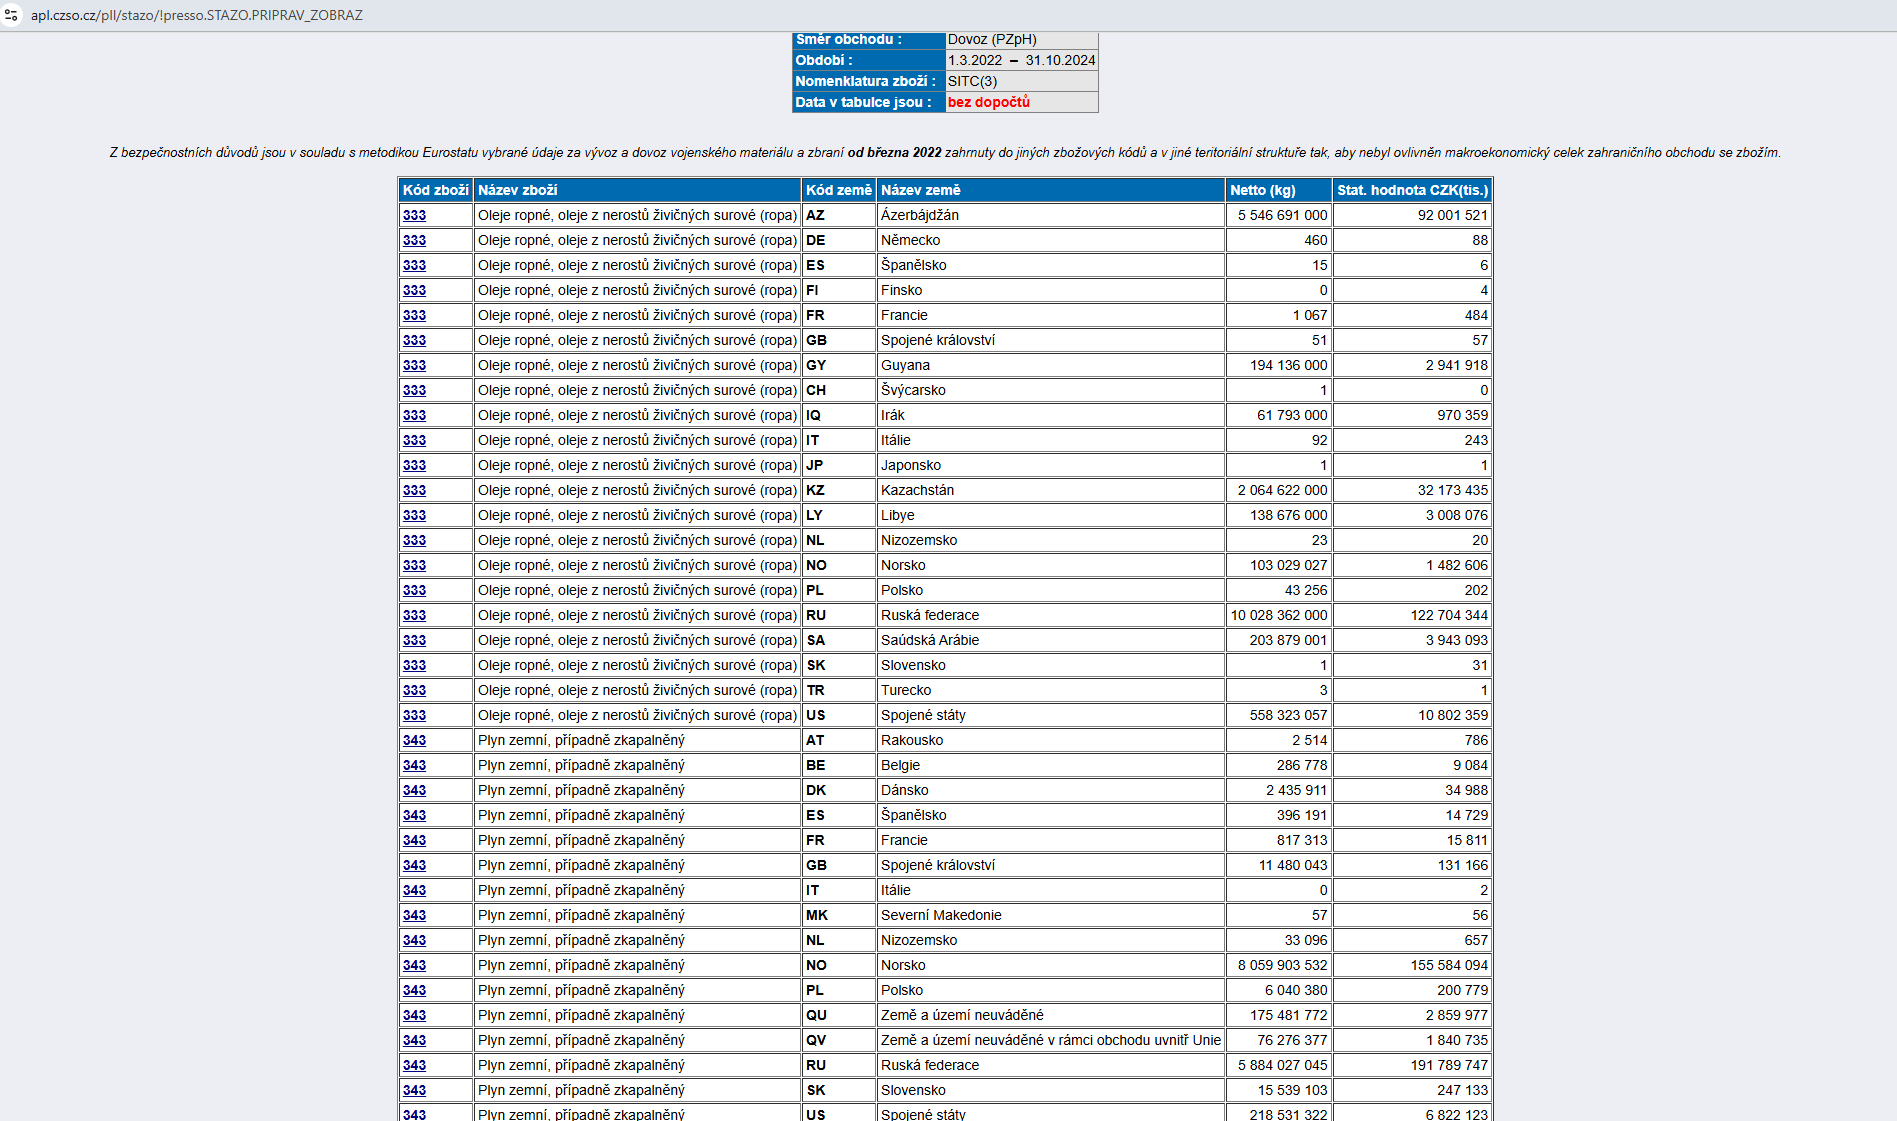
Task: Click the country name Guyana
Action: [x=905, y=365]
